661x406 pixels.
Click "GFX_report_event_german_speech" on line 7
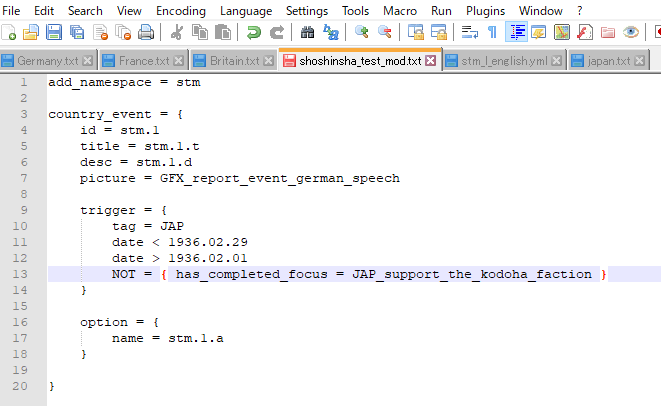tap(280, 178)
